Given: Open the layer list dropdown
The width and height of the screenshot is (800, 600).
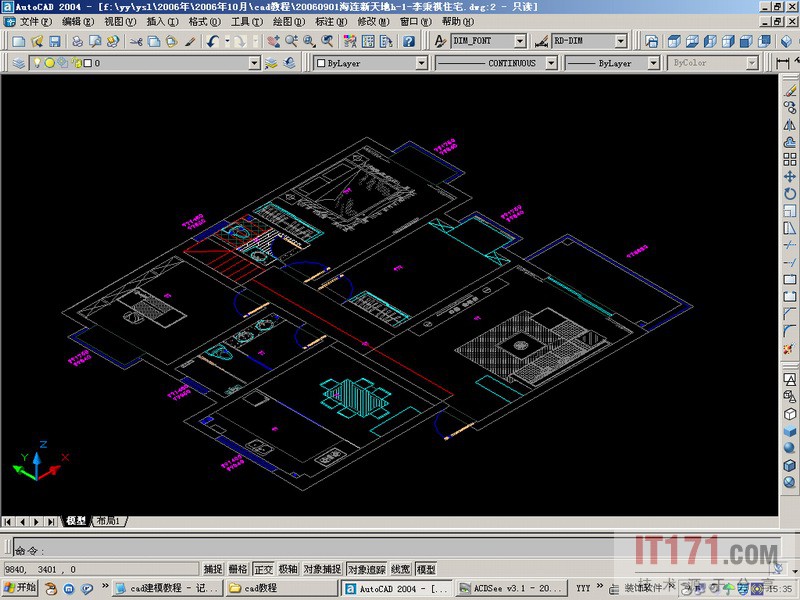Looking at the screenshot, I should 255,63.
